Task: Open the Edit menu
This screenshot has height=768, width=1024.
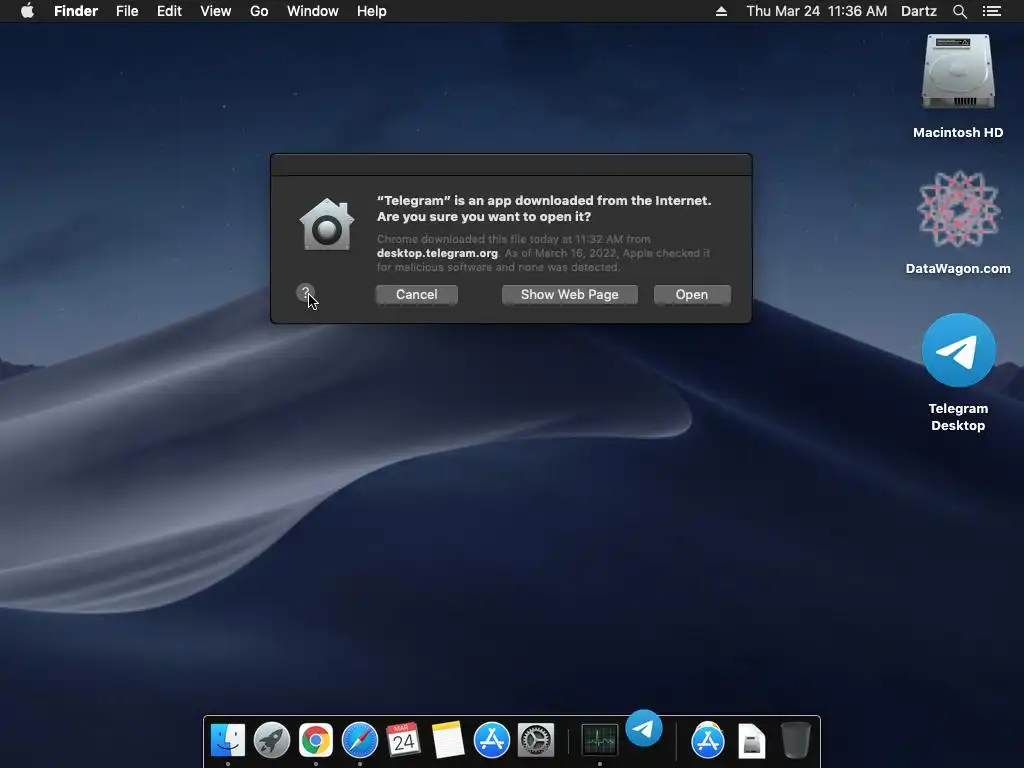Action: click(x=169, y=11)
